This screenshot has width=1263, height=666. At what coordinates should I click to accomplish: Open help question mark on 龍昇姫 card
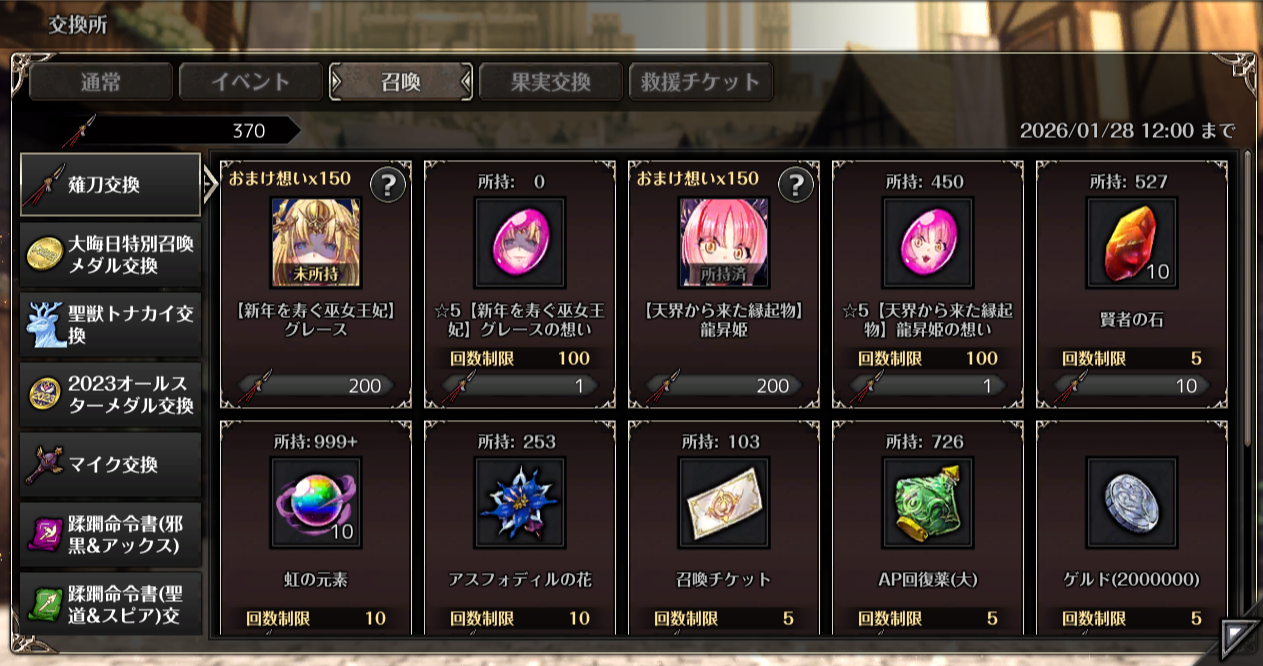click(796, 185)
